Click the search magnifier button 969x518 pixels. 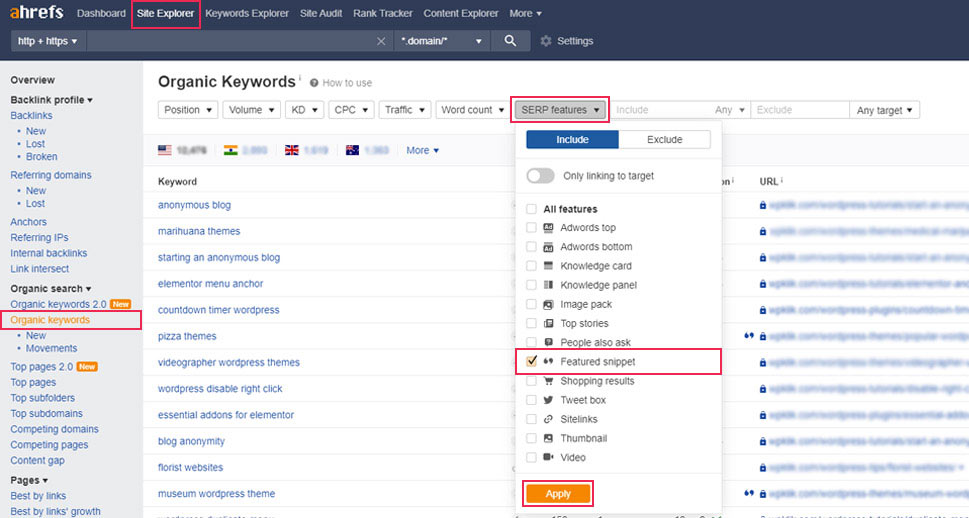(510, 41)
